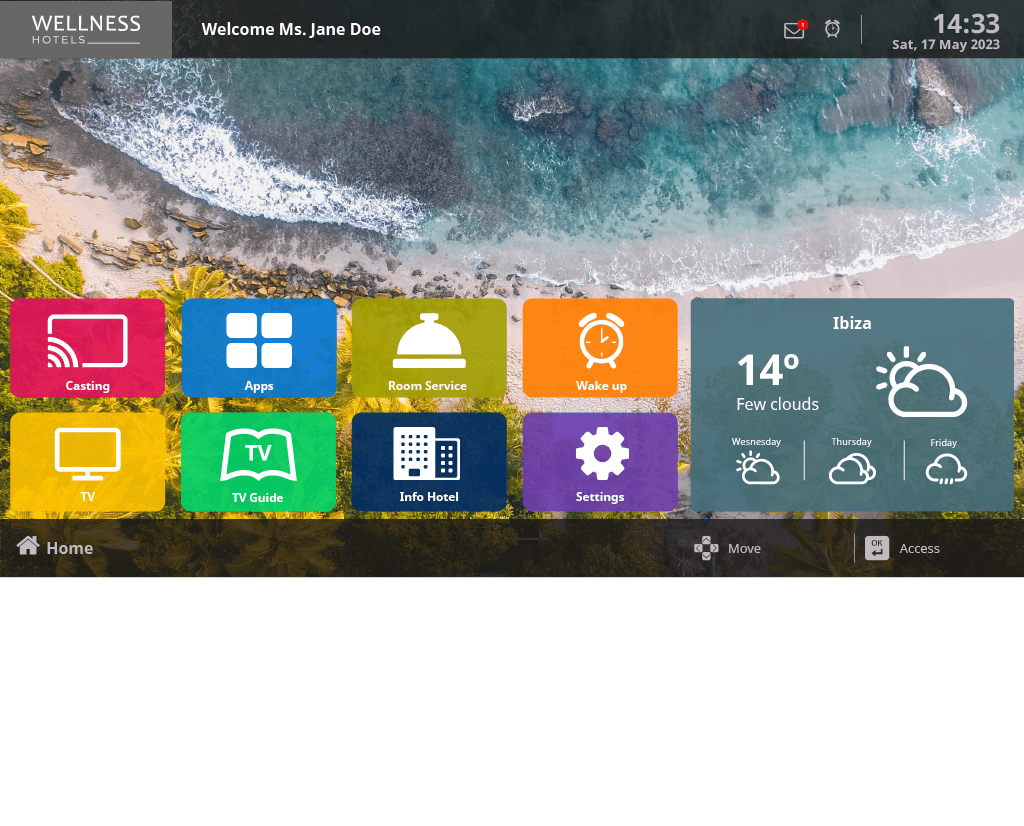Select the Info Hotel tile
Image resolution: width=1024 pixels, height=826 pixels.
[429, 462]
